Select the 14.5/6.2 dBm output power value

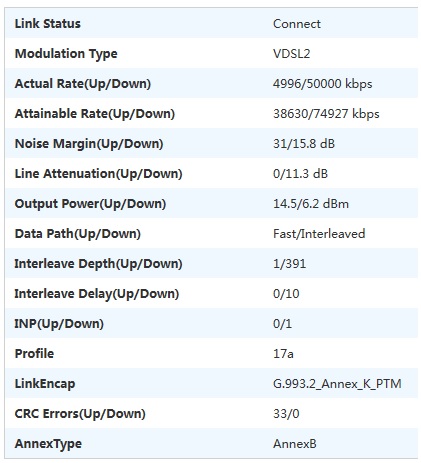[x=311, y=204]
